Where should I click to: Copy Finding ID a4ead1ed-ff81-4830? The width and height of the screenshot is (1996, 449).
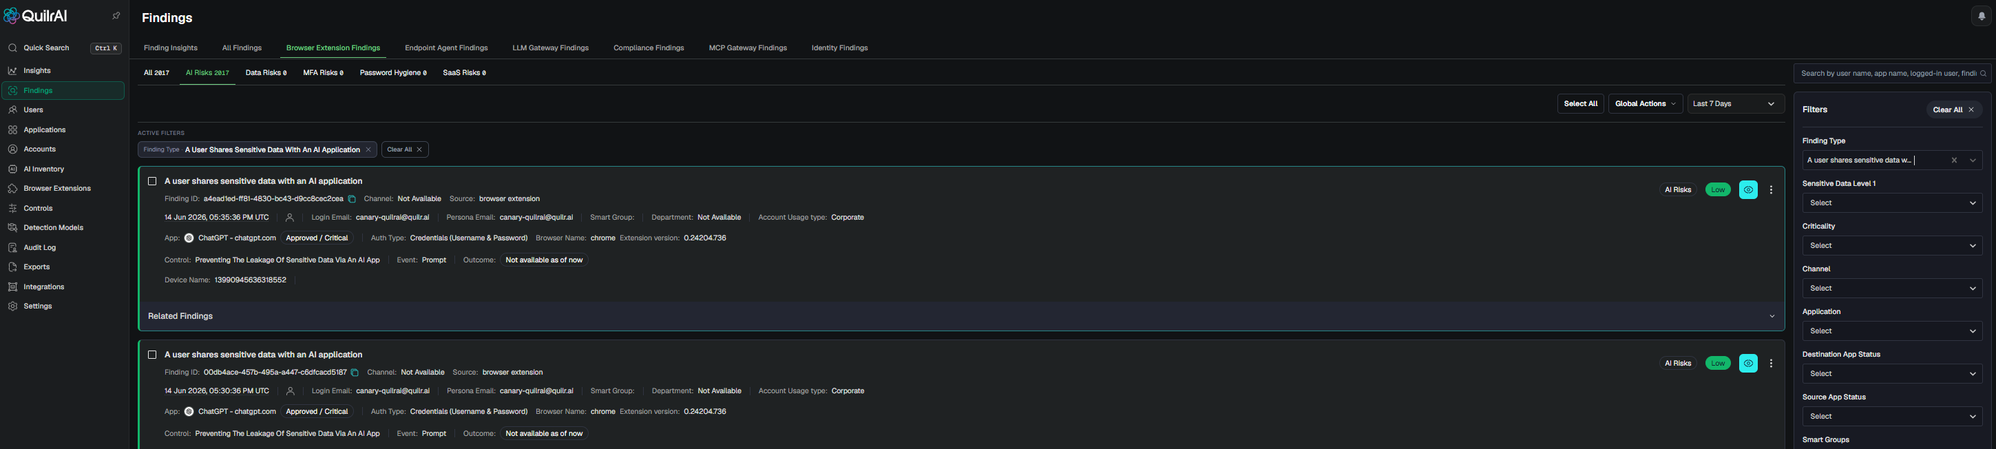[x=352, y=199]
